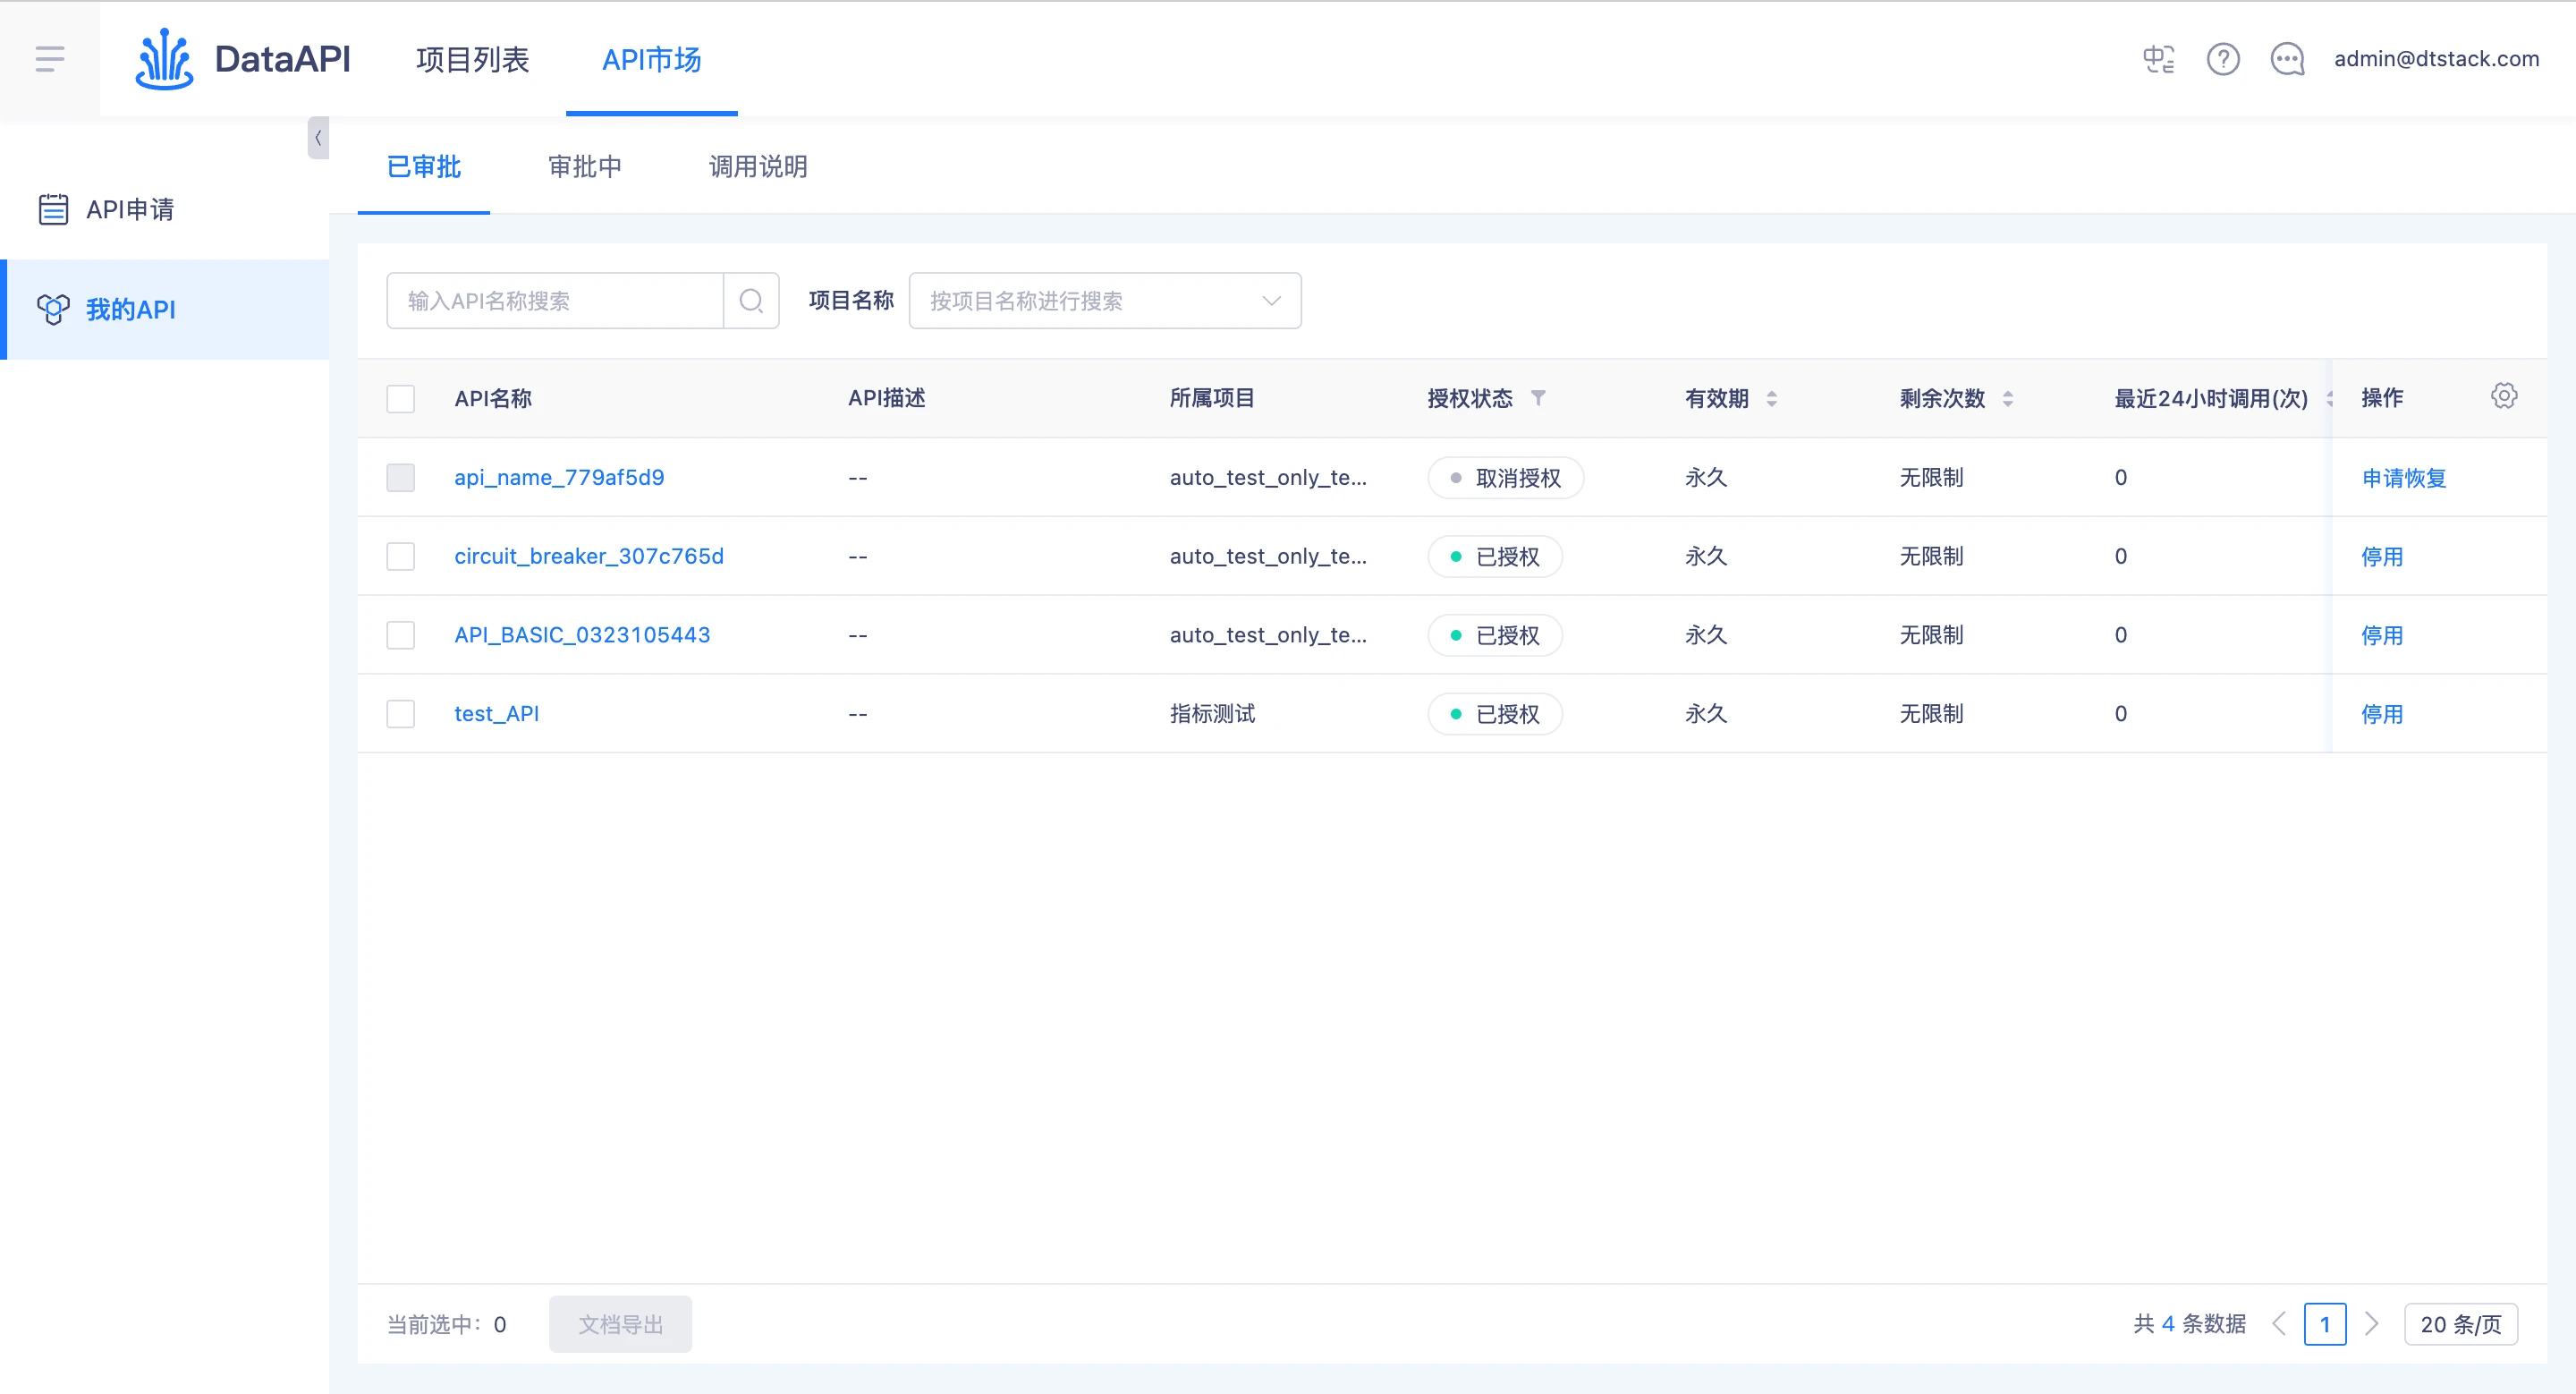Open the API_BASIC_0323105443 link
This screenshot has height=1394, width=2576.
[582, 634]
